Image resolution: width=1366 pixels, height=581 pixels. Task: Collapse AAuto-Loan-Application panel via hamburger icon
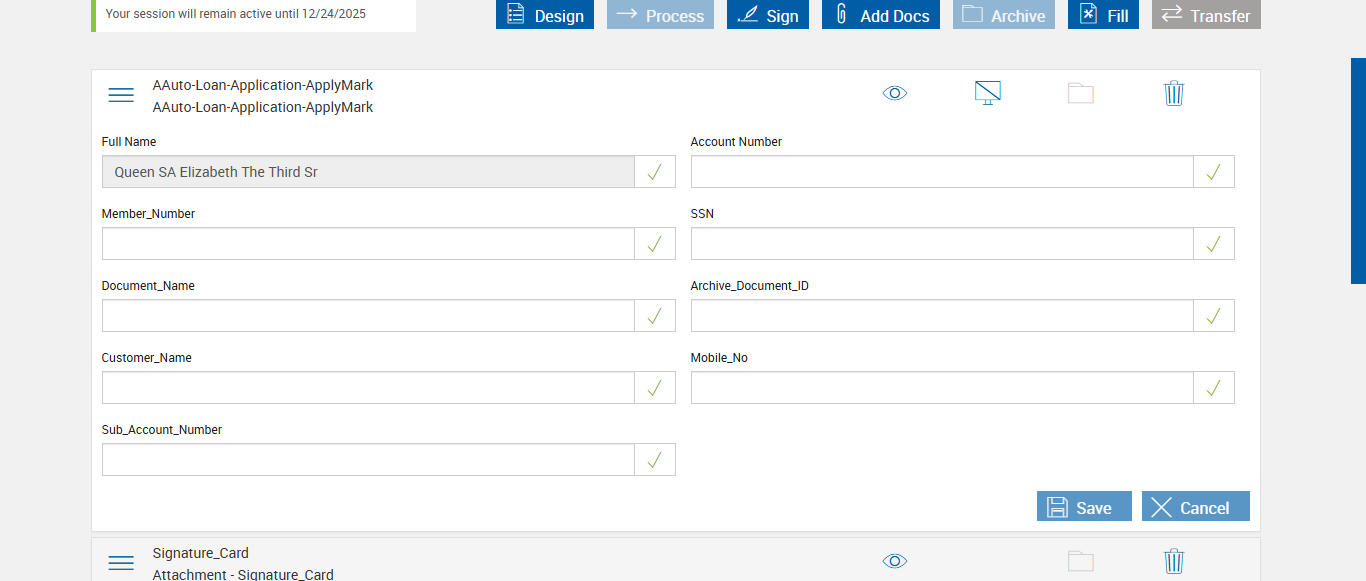[x=121, y=95]
